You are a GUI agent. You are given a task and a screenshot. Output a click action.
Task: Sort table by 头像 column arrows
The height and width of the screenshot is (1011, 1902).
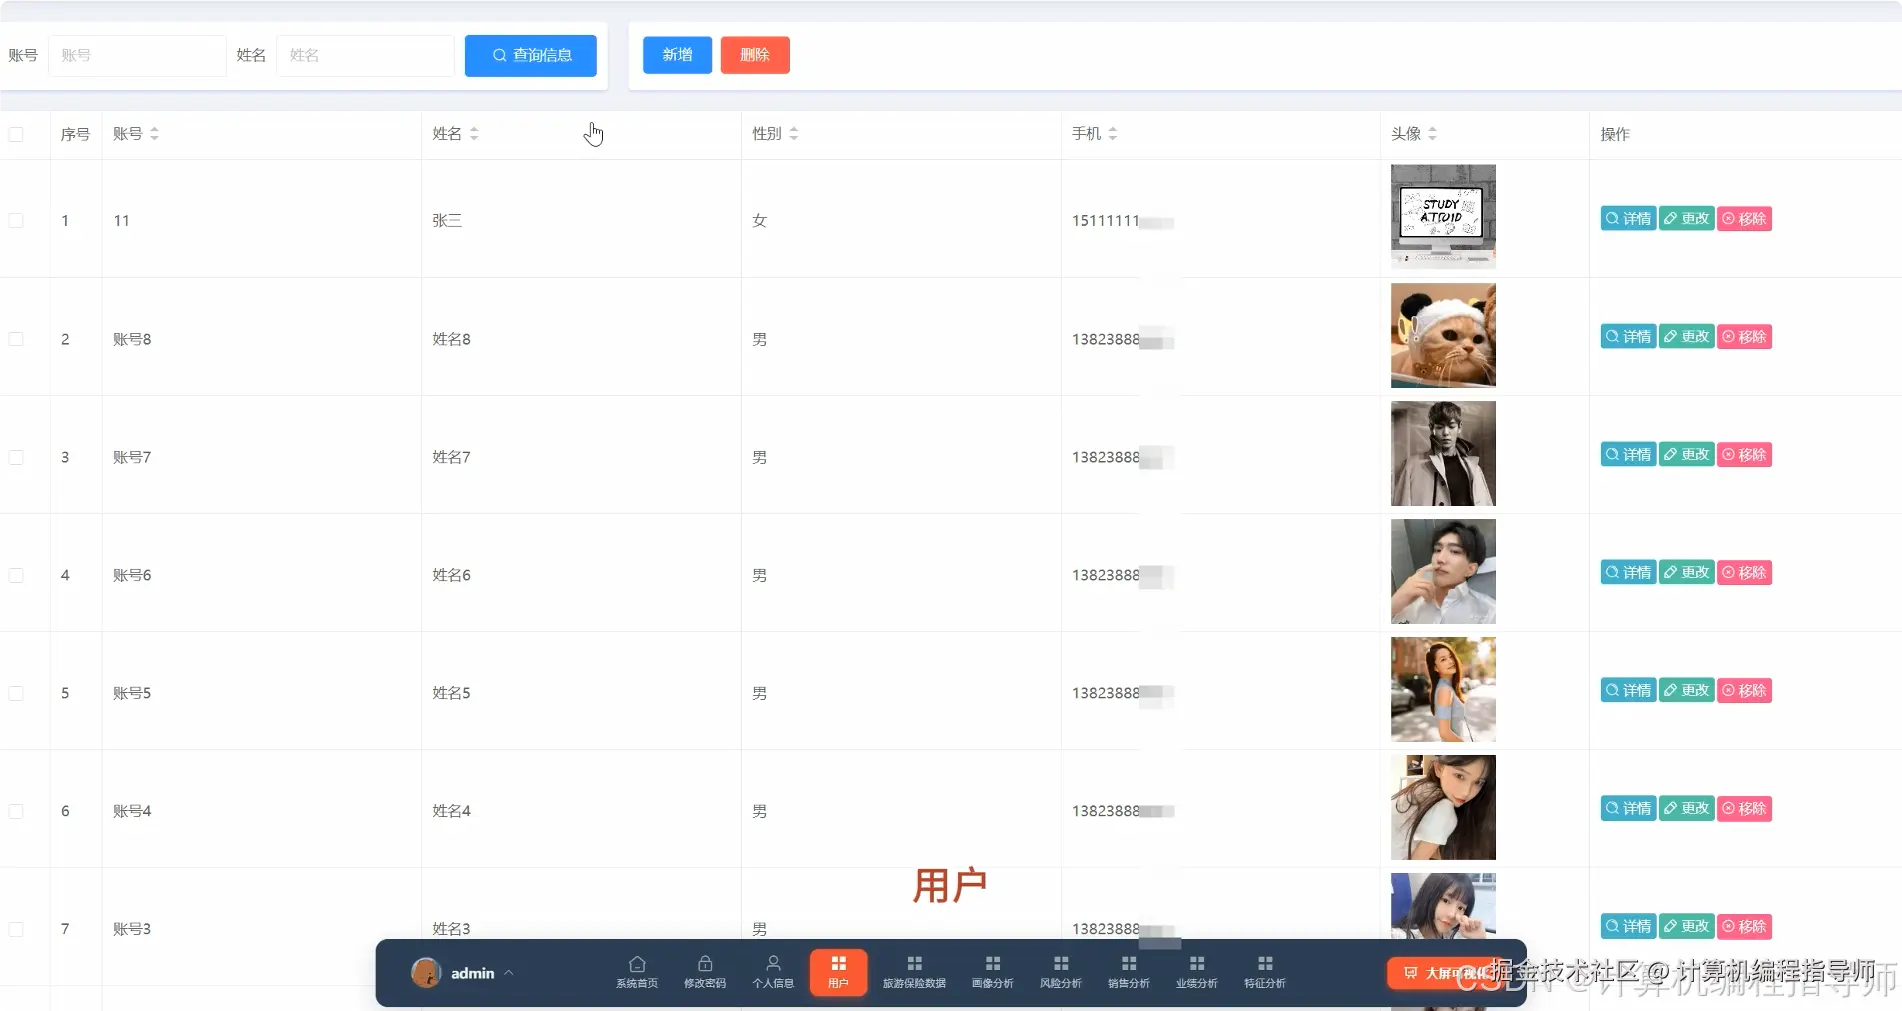coord(1432,134)
